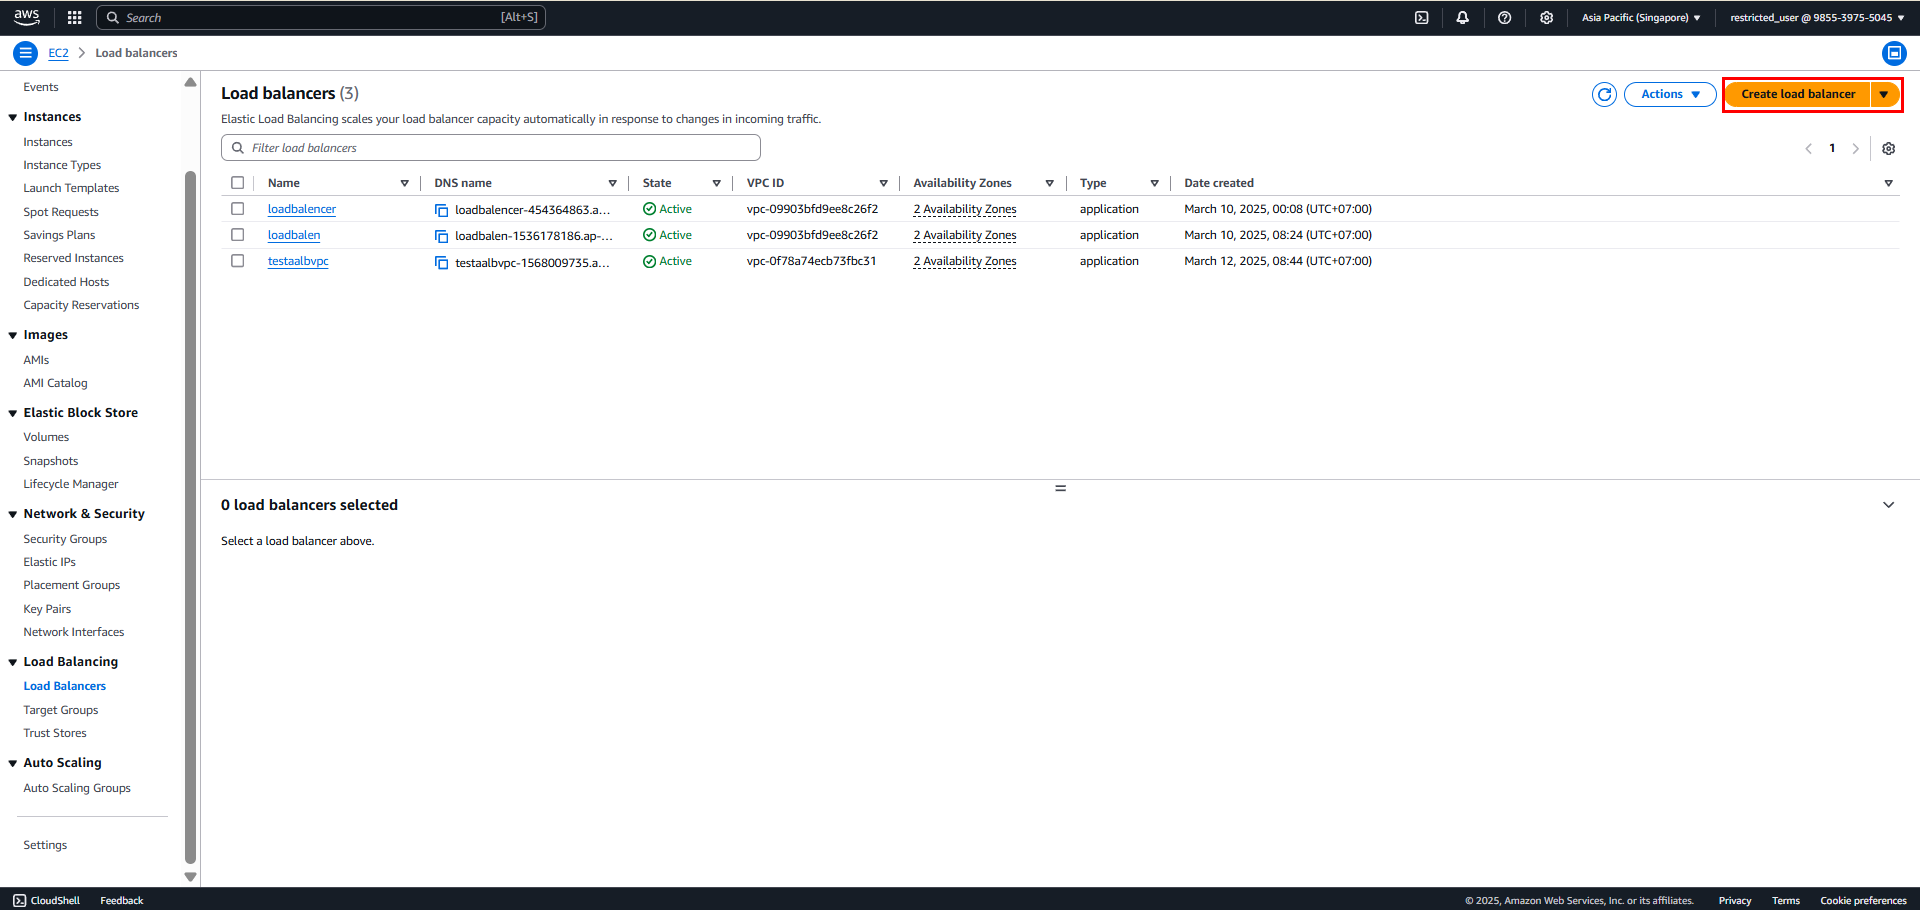Sort by VPC ID column arrow
This screenshot has width=1920, height=910.
click(883, 183)
